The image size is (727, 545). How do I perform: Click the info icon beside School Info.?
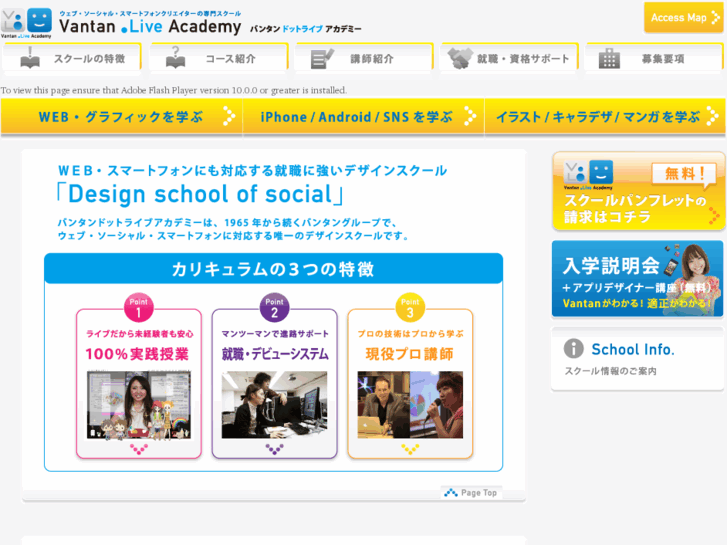coord(574,348)
